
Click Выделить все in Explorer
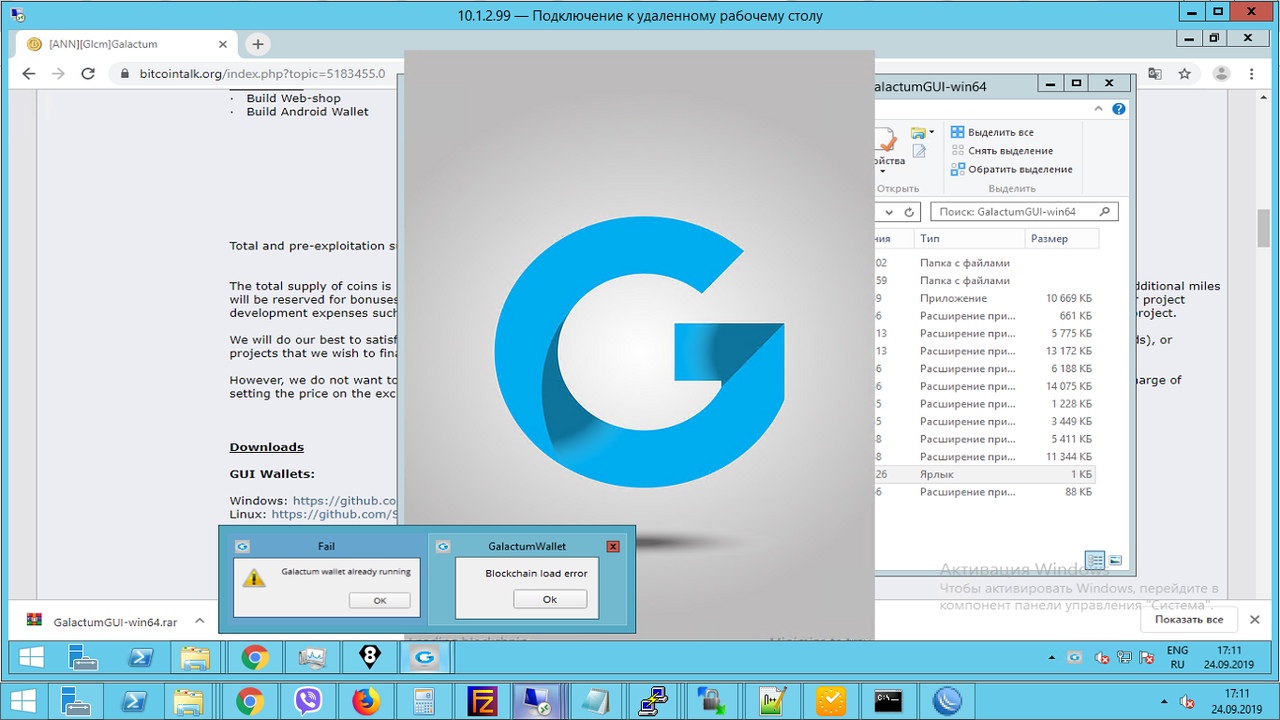(x=992, y=132)
